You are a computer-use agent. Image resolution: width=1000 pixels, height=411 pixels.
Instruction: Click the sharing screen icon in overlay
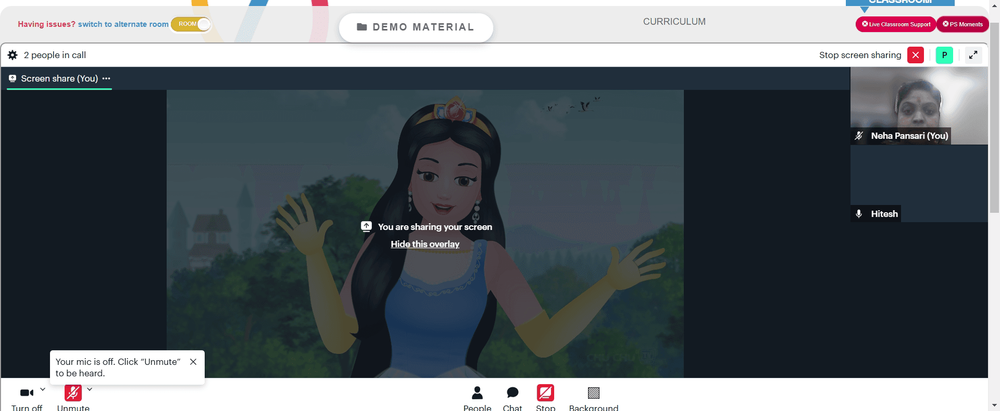pyautogui.click(x=366, y=227)
